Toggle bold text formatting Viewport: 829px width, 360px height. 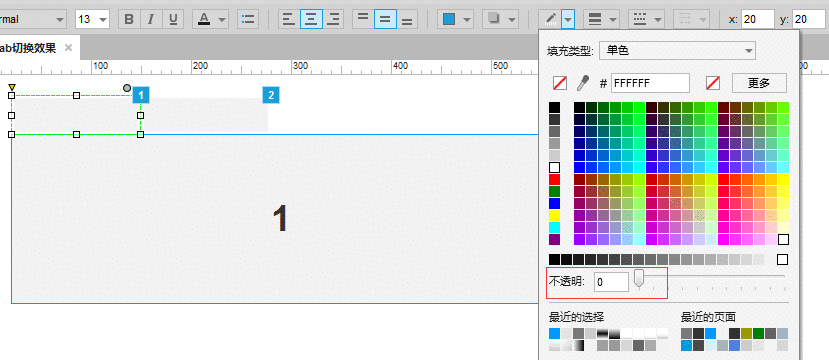click(129, 20)
